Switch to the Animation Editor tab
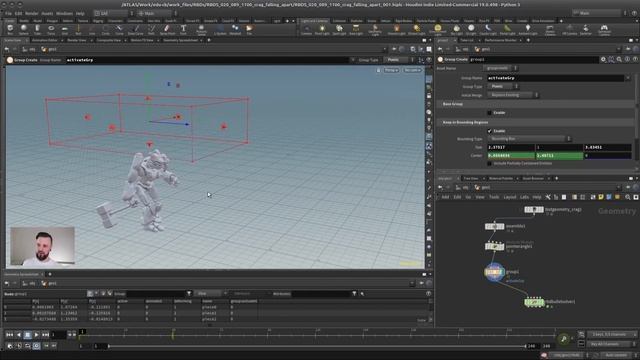 (44, 40)
